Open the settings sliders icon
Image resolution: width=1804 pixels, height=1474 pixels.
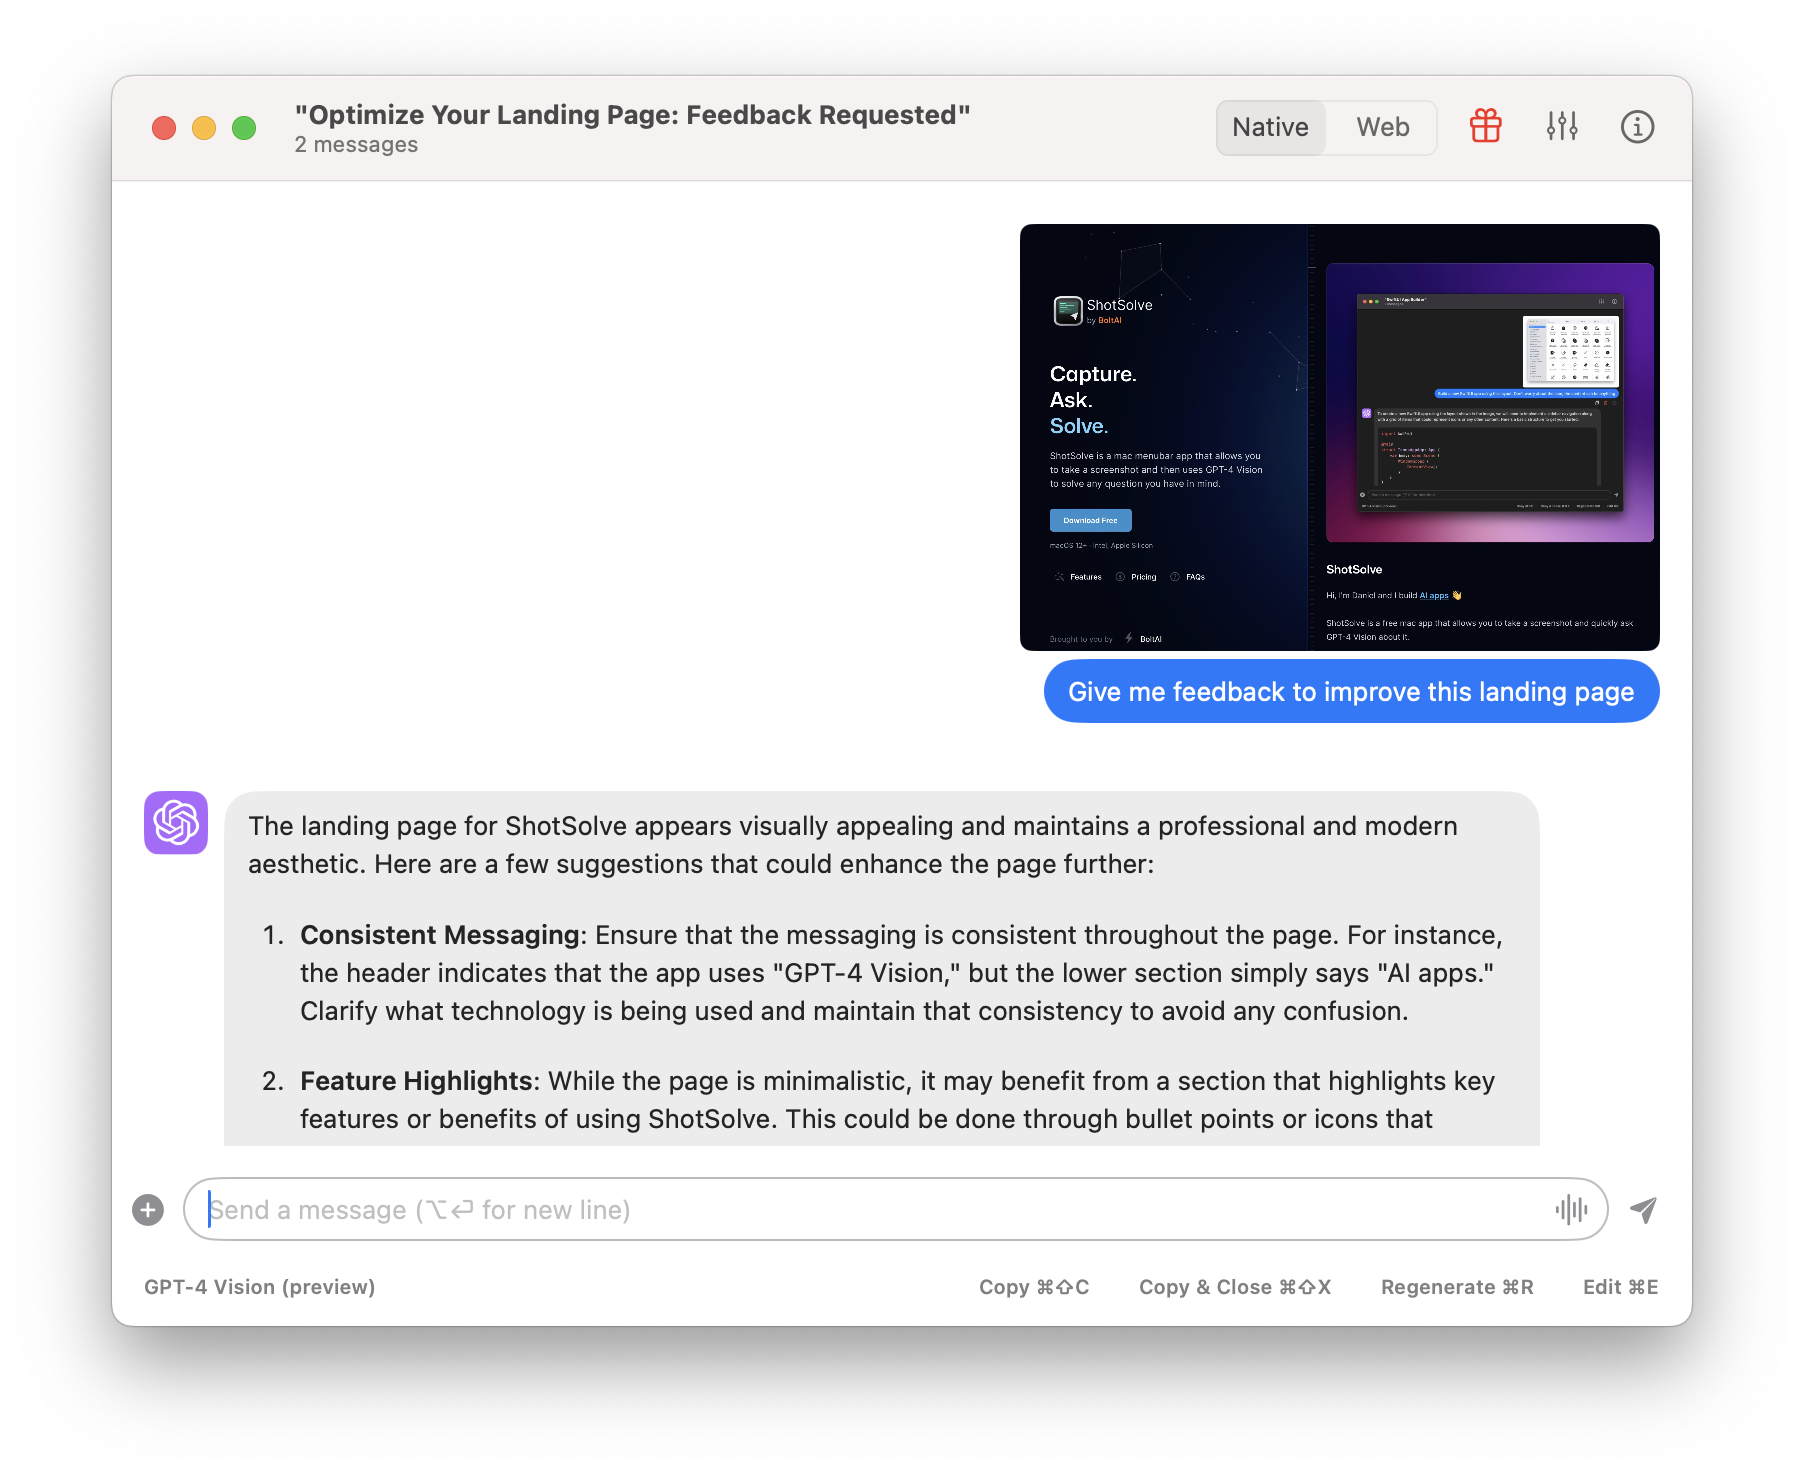[1561, 127]
